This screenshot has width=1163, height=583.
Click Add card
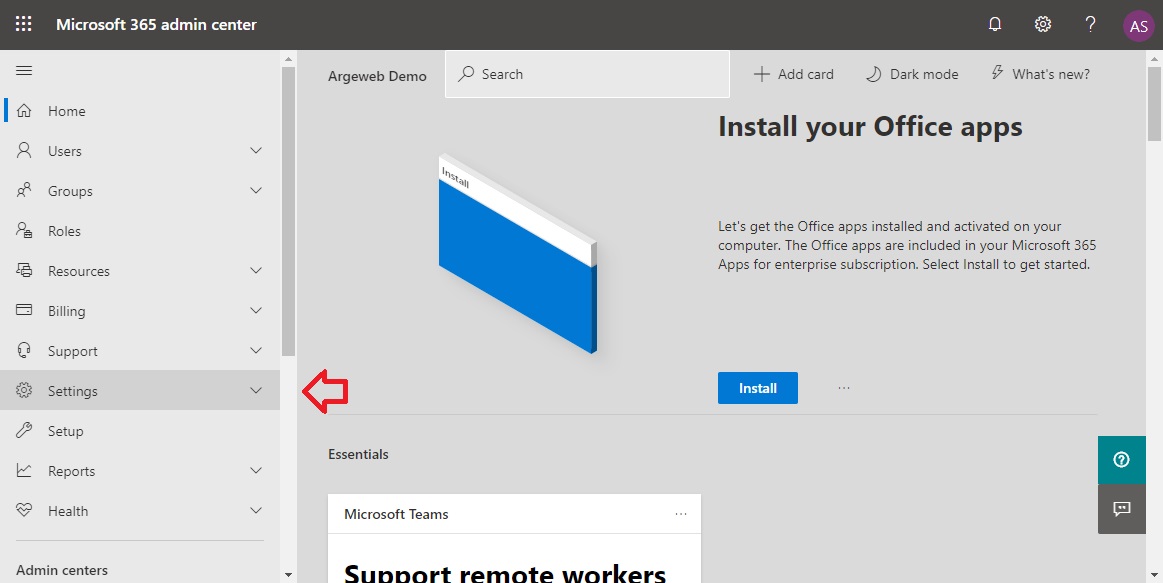794,74
